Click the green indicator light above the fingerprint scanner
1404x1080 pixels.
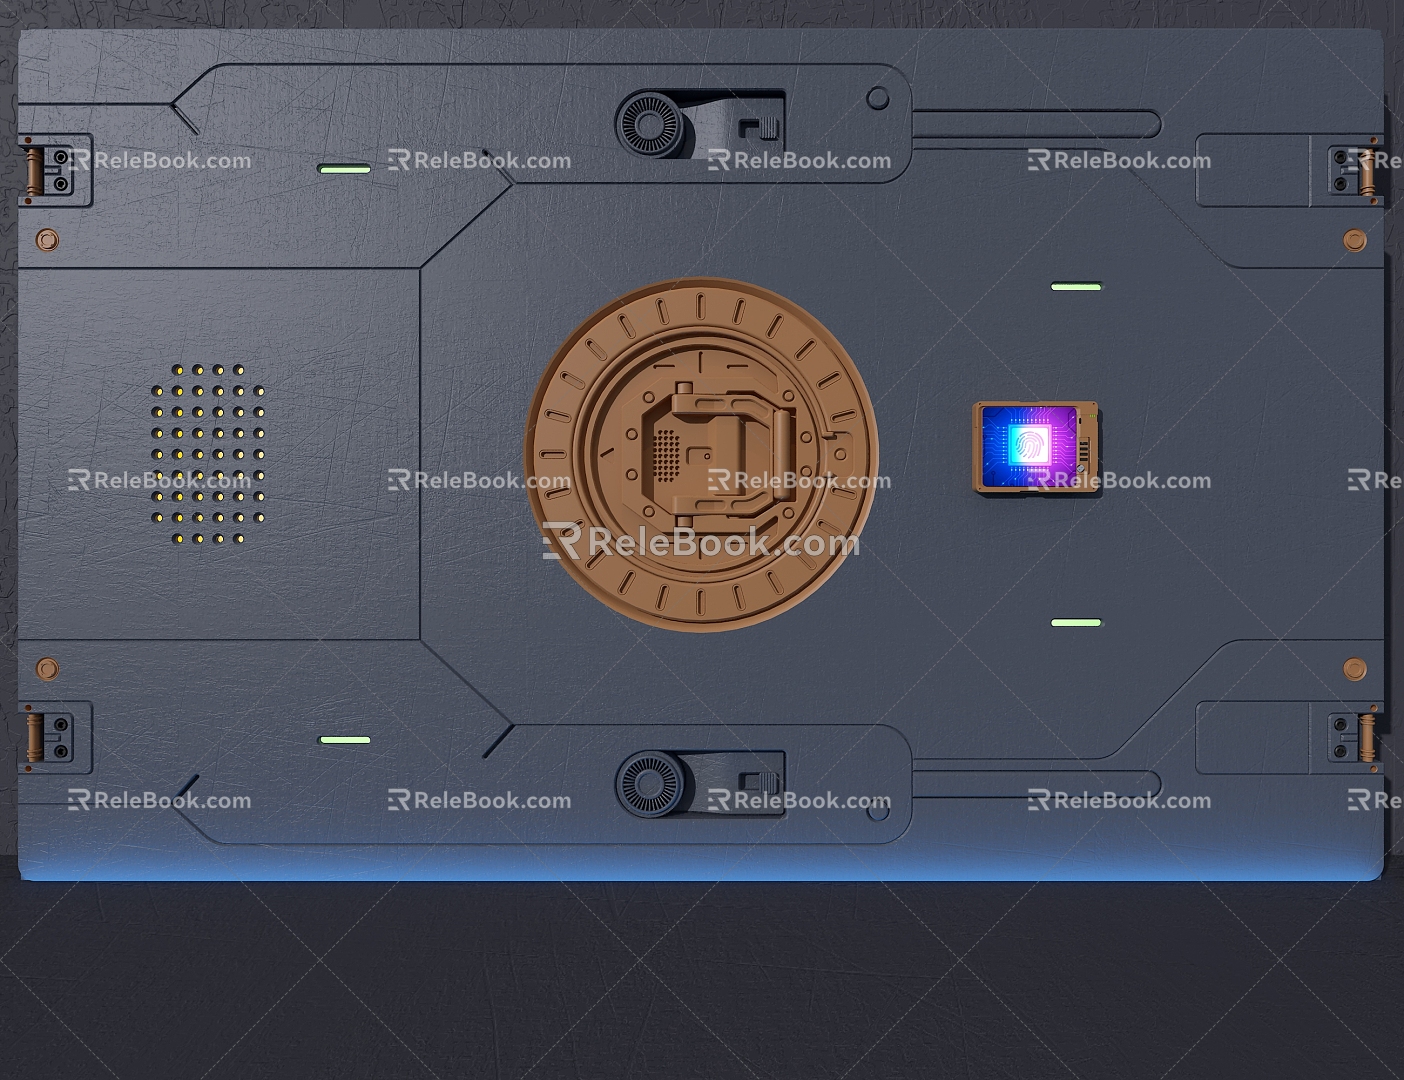1076,287
